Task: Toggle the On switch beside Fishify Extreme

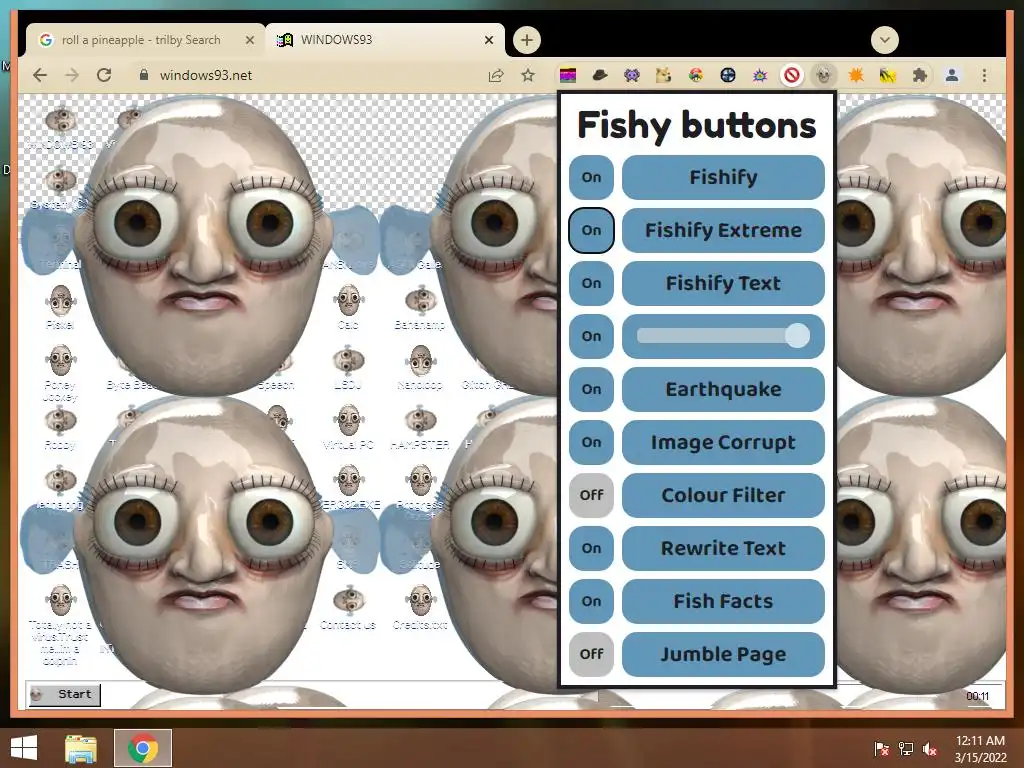Action: 591,230
